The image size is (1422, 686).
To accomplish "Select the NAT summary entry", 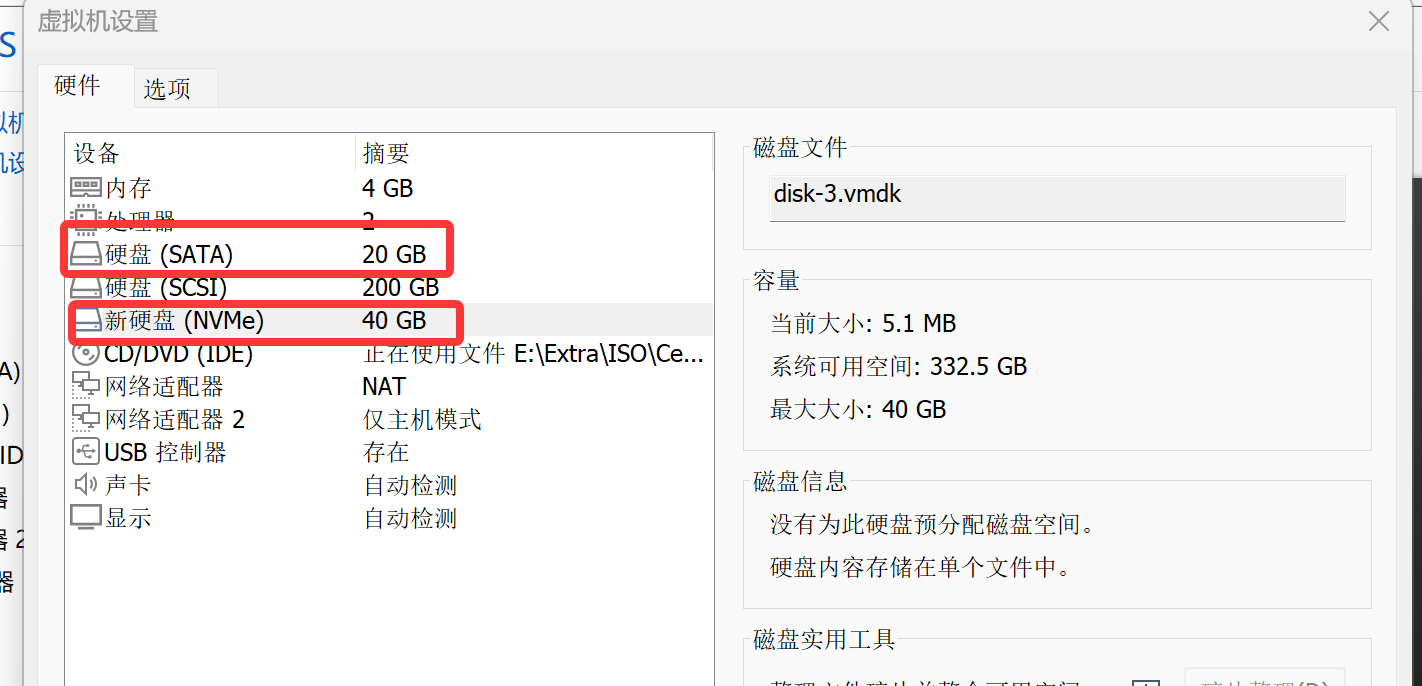I will [384, 386].
